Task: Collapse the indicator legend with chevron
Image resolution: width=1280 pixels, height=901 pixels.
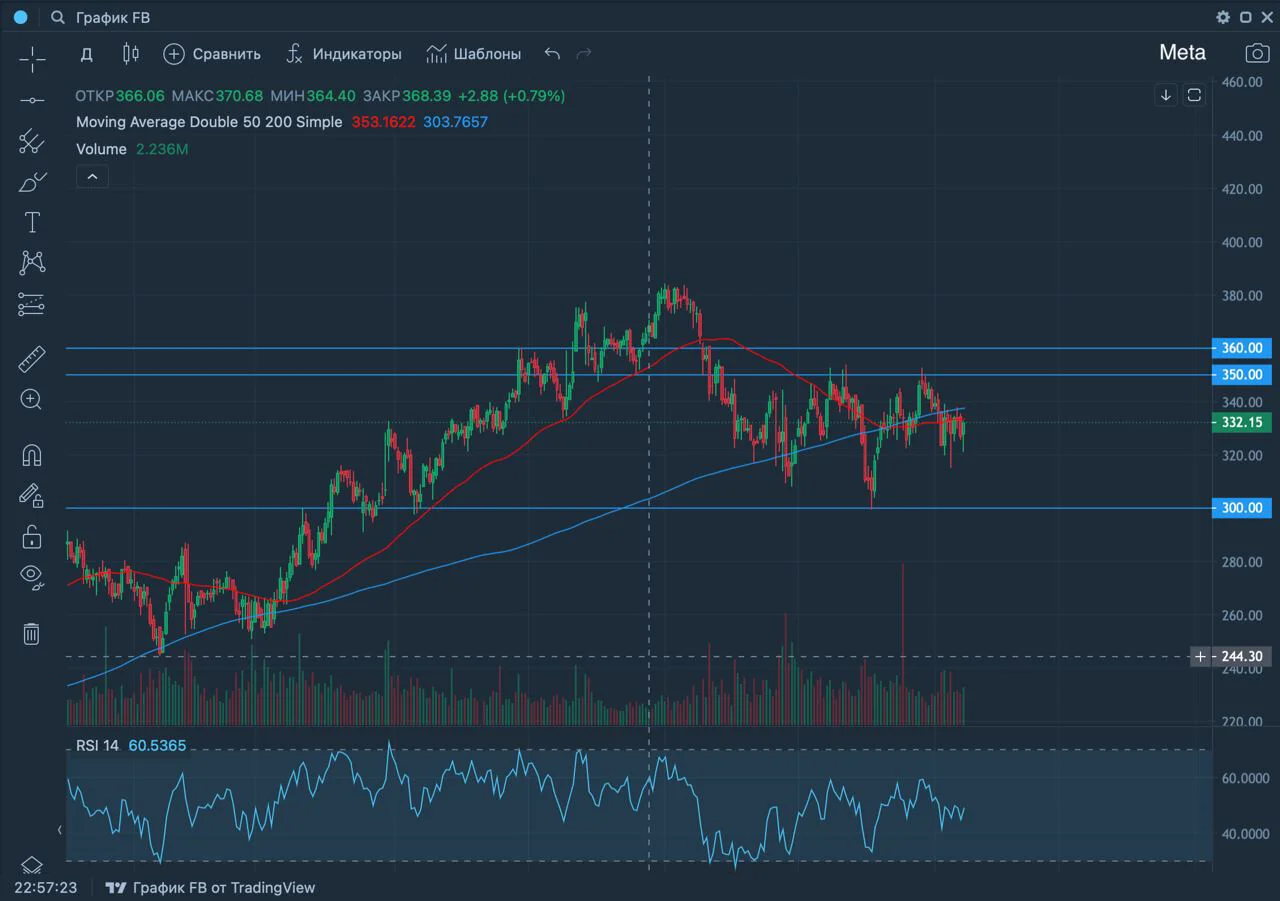Action: tap(92, 177)
